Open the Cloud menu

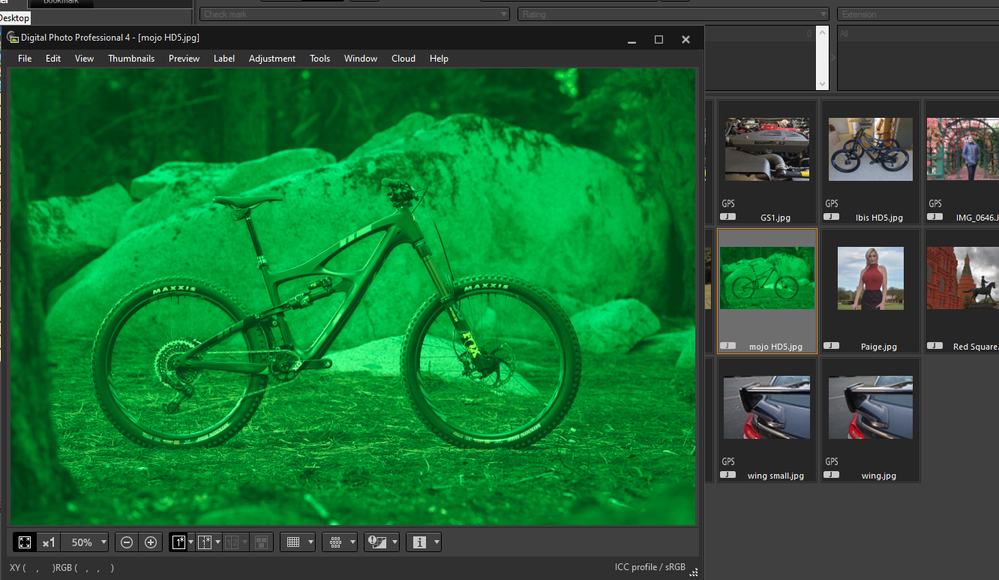click(403, 59)
